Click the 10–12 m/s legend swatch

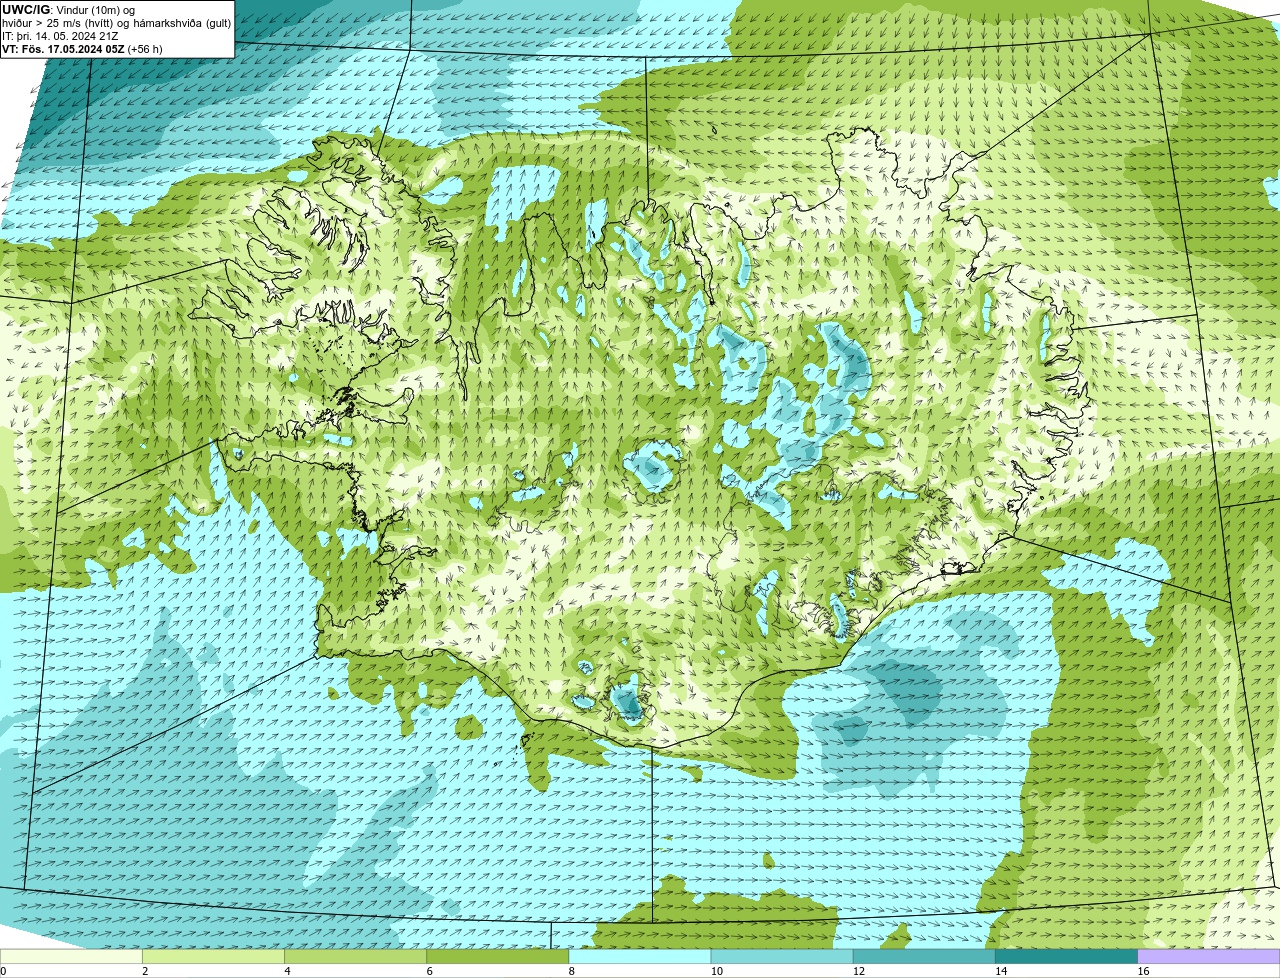coord(782,956)
